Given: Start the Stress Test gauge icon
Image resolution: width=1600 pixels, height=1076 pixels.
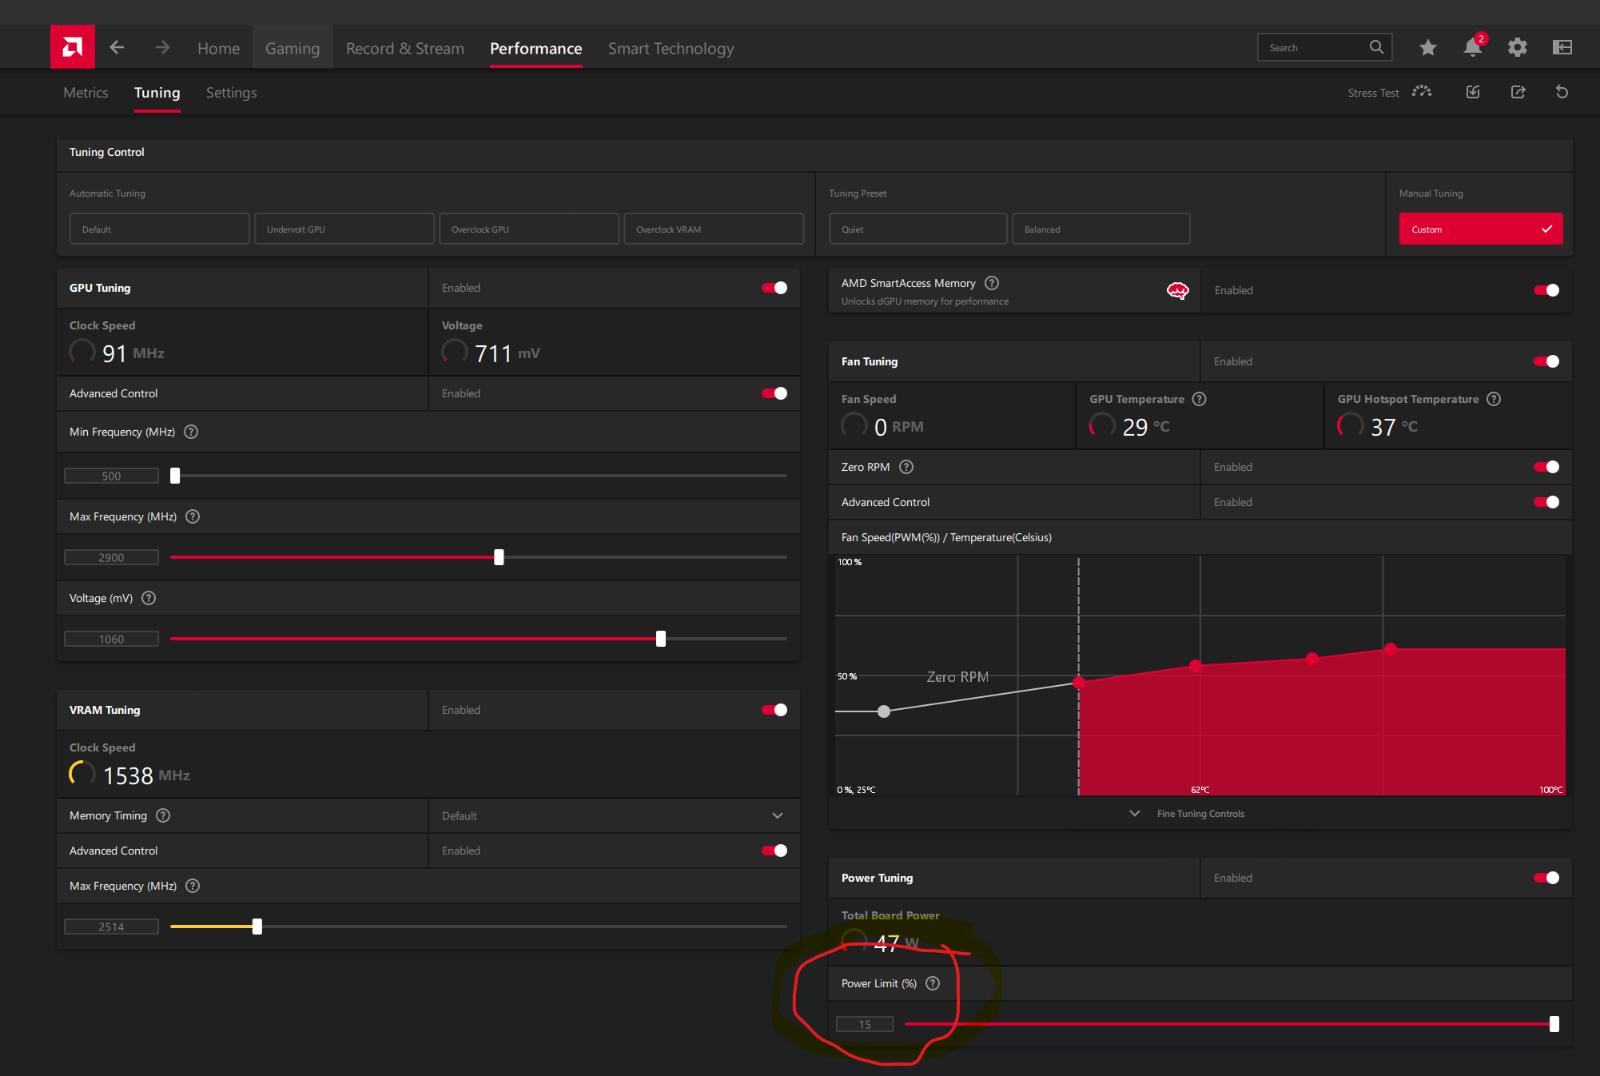Looking at the screenshot, I should (x=1421, y=92).
